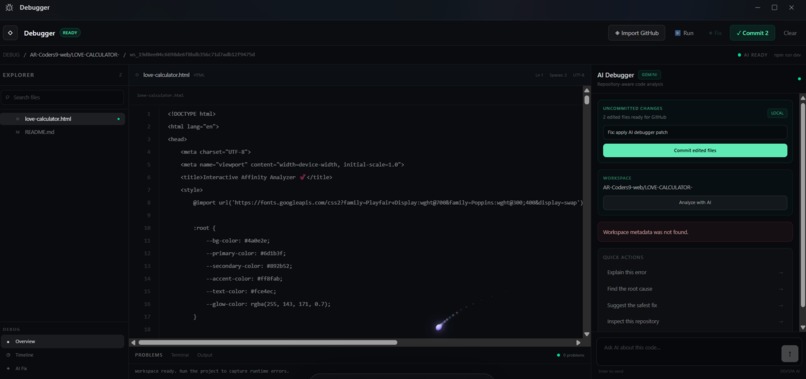Select Overview in Debug sidebar
The width and height of the screenshot is (806, 379).
[62, 341]
